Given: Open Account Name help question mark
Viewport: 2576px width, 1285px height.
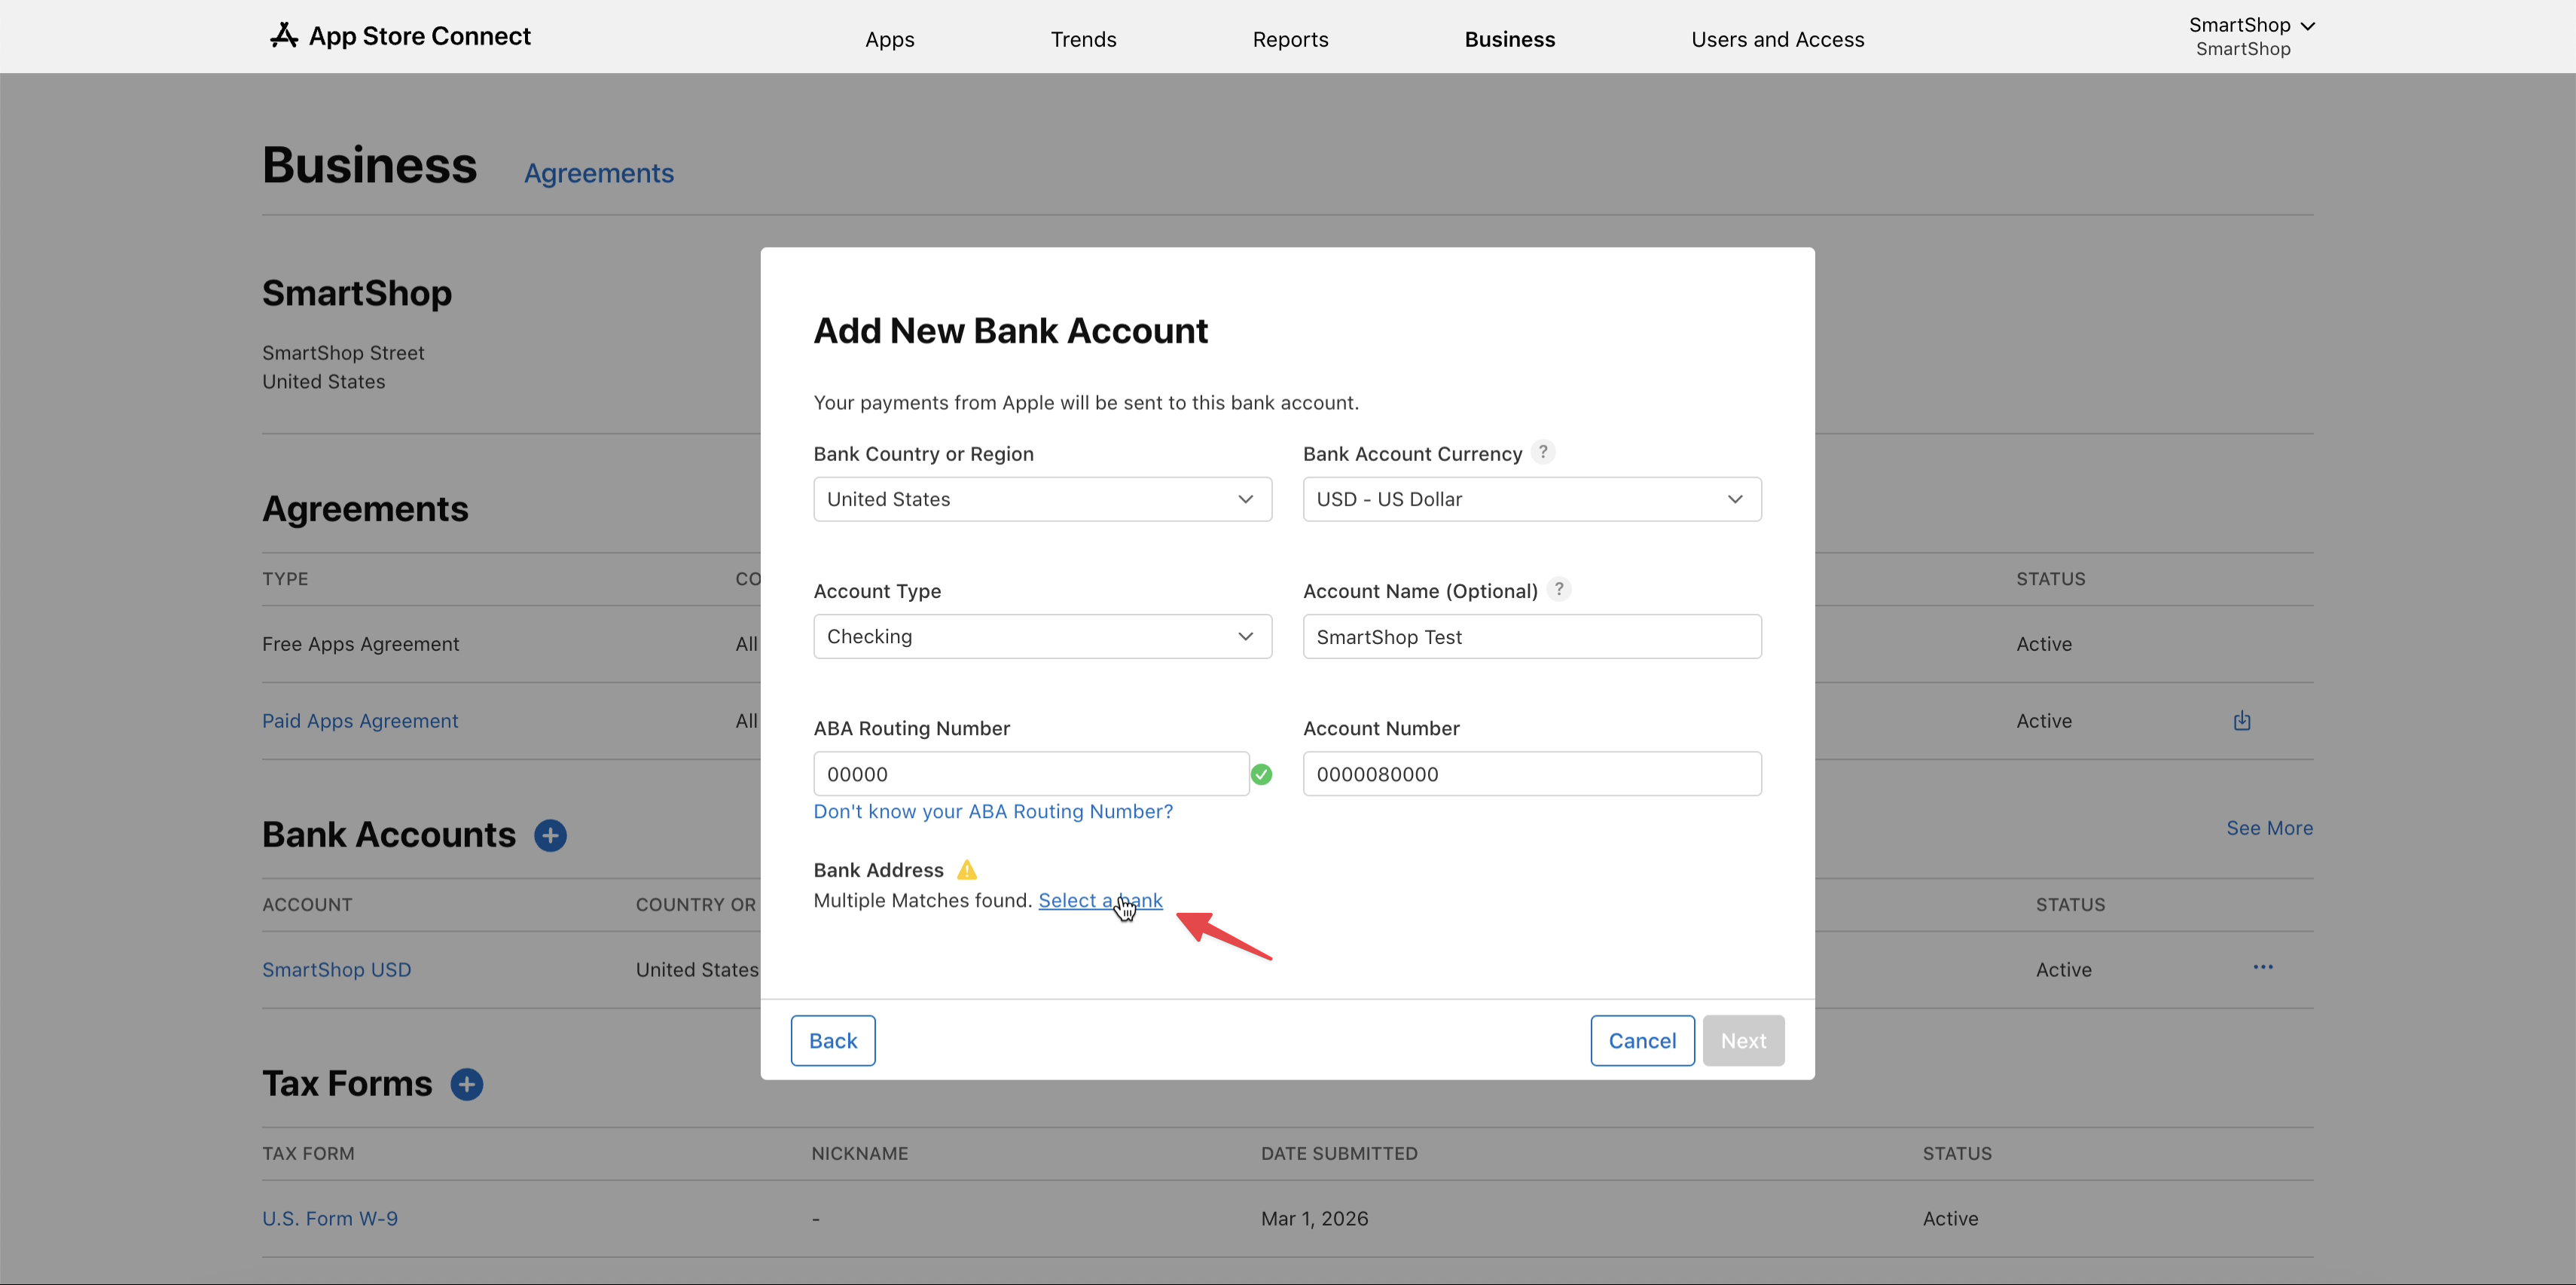Looking at the screenshot, I should point(1559,589).
